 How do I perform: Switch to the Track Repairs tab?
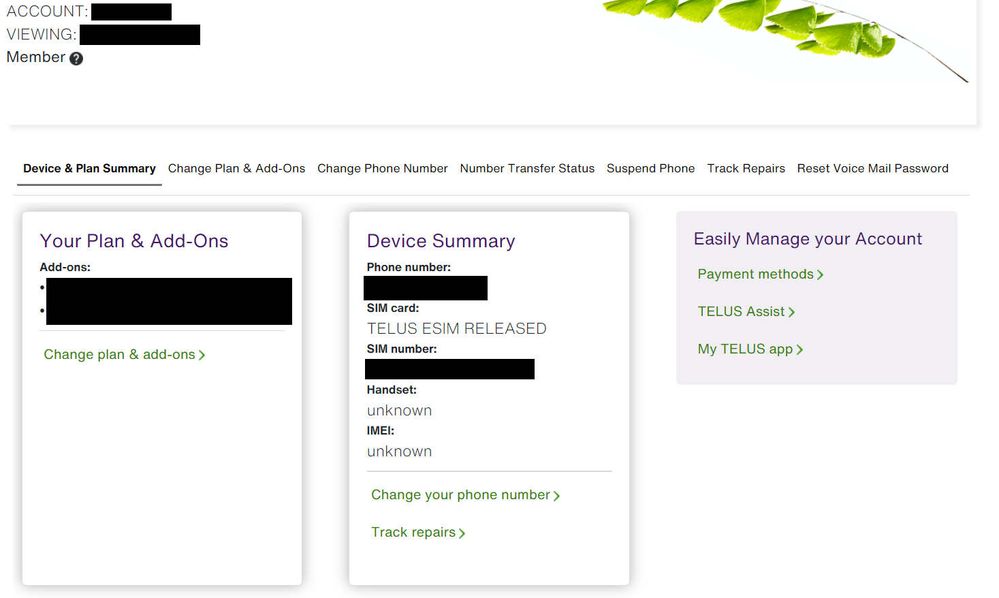(x=745, y=168)
